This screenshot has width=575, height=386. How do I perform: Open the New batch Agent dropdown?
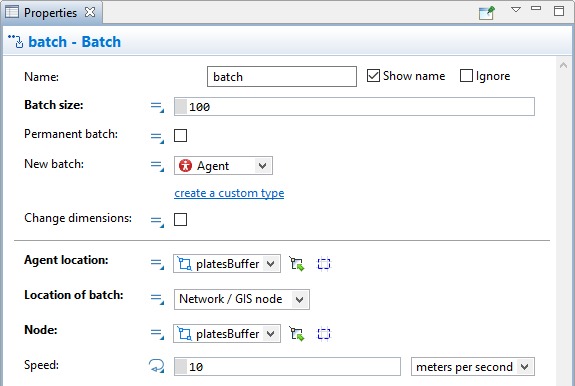tap(223, 166)
